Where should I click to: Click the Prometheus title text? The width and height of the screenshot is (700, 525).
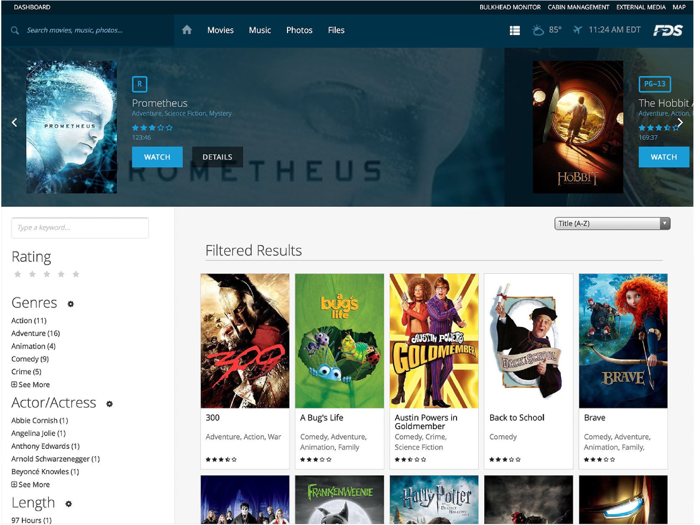click(x=160, y=103)
